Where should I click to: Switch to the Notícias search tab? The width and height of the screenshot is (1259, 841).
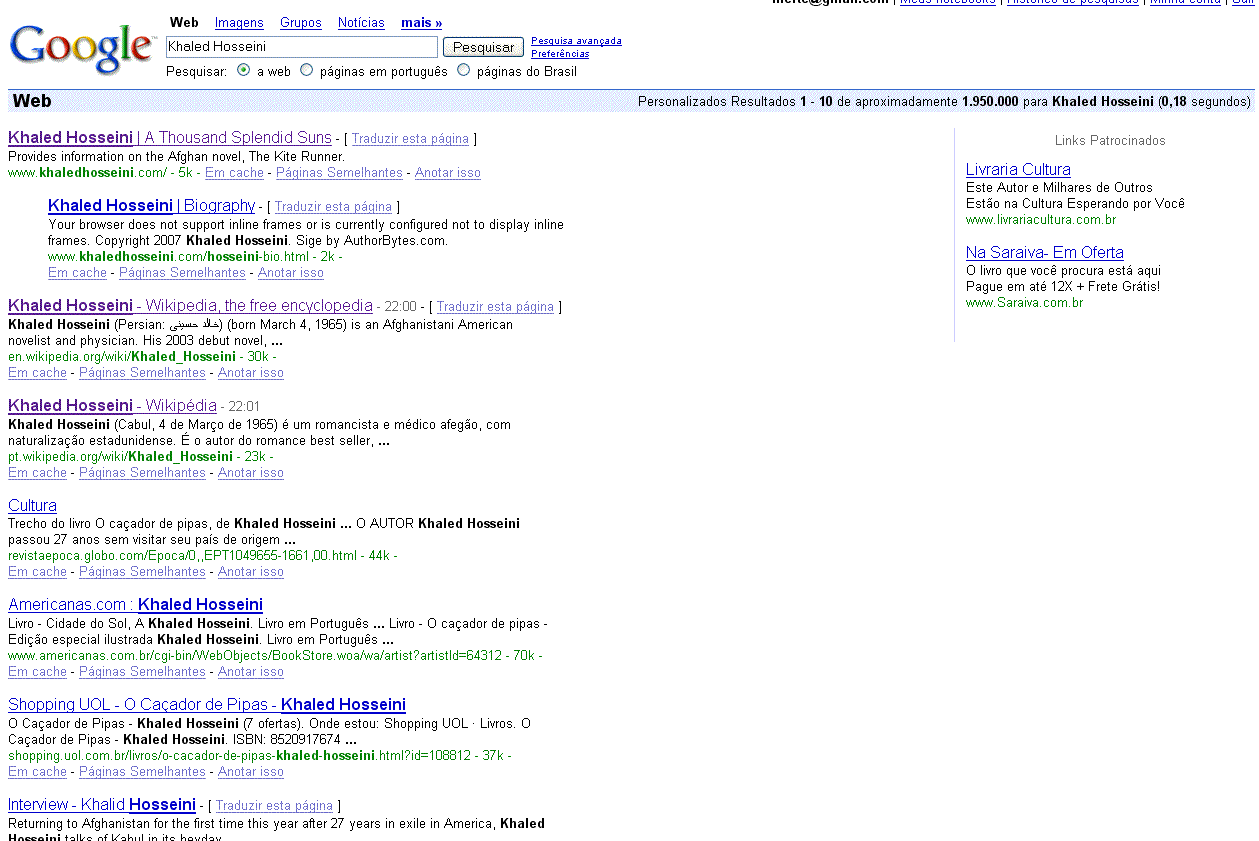tap(361, 23)
